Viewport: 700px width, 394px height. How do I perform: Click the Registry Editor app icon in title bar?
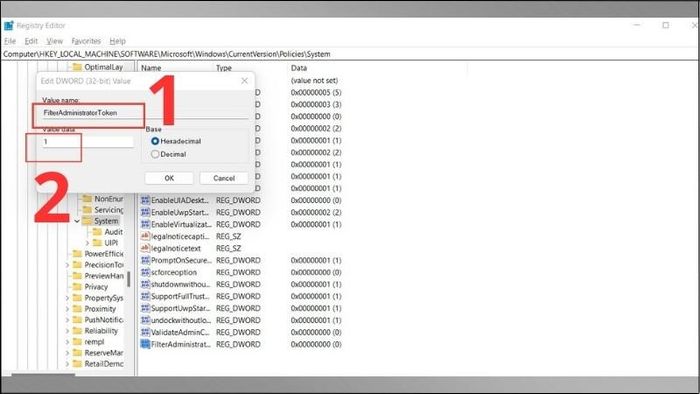click(8, 26)
